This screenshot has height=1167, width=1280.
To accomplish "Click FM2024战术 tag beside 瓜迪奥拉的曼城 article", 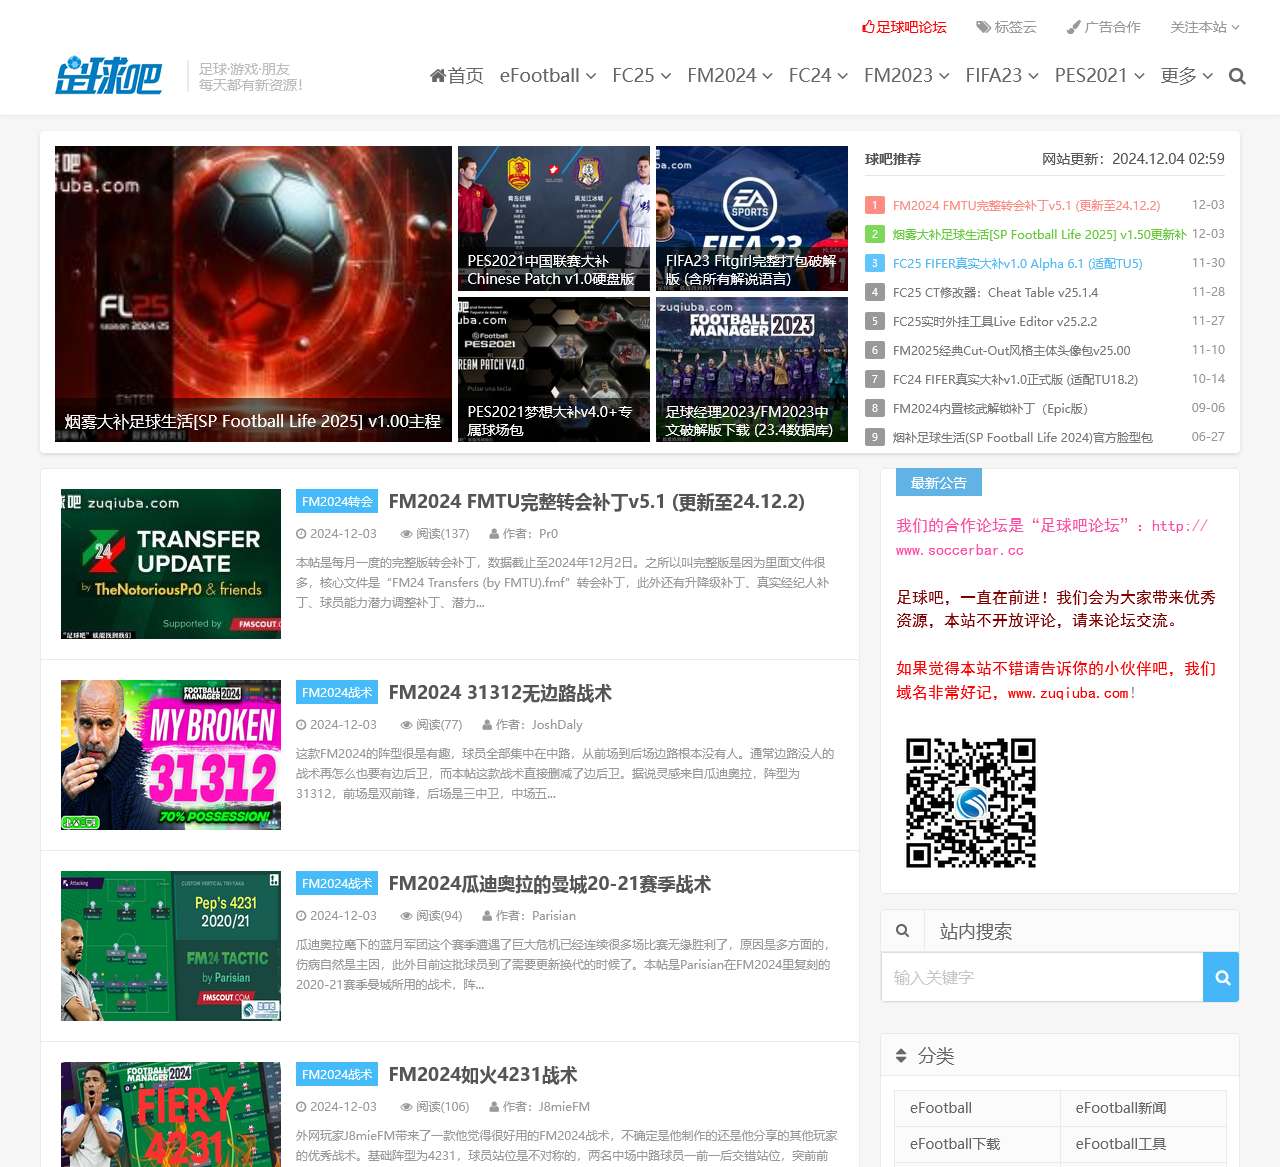I will 337,884.
